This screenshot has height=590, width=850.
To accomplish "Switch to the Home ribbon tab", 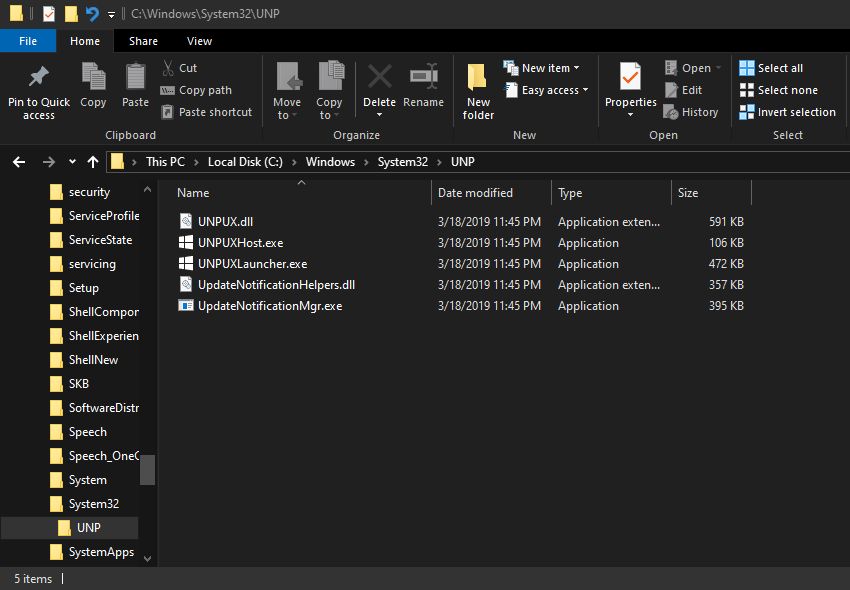I will coord(85,41).
